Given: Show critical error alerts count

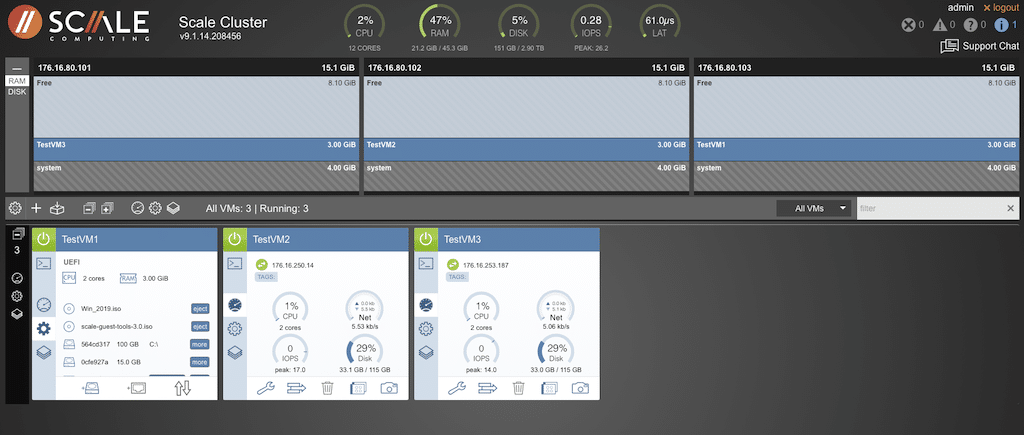Looking at the screenshot, I should click(x=912, y=25).
